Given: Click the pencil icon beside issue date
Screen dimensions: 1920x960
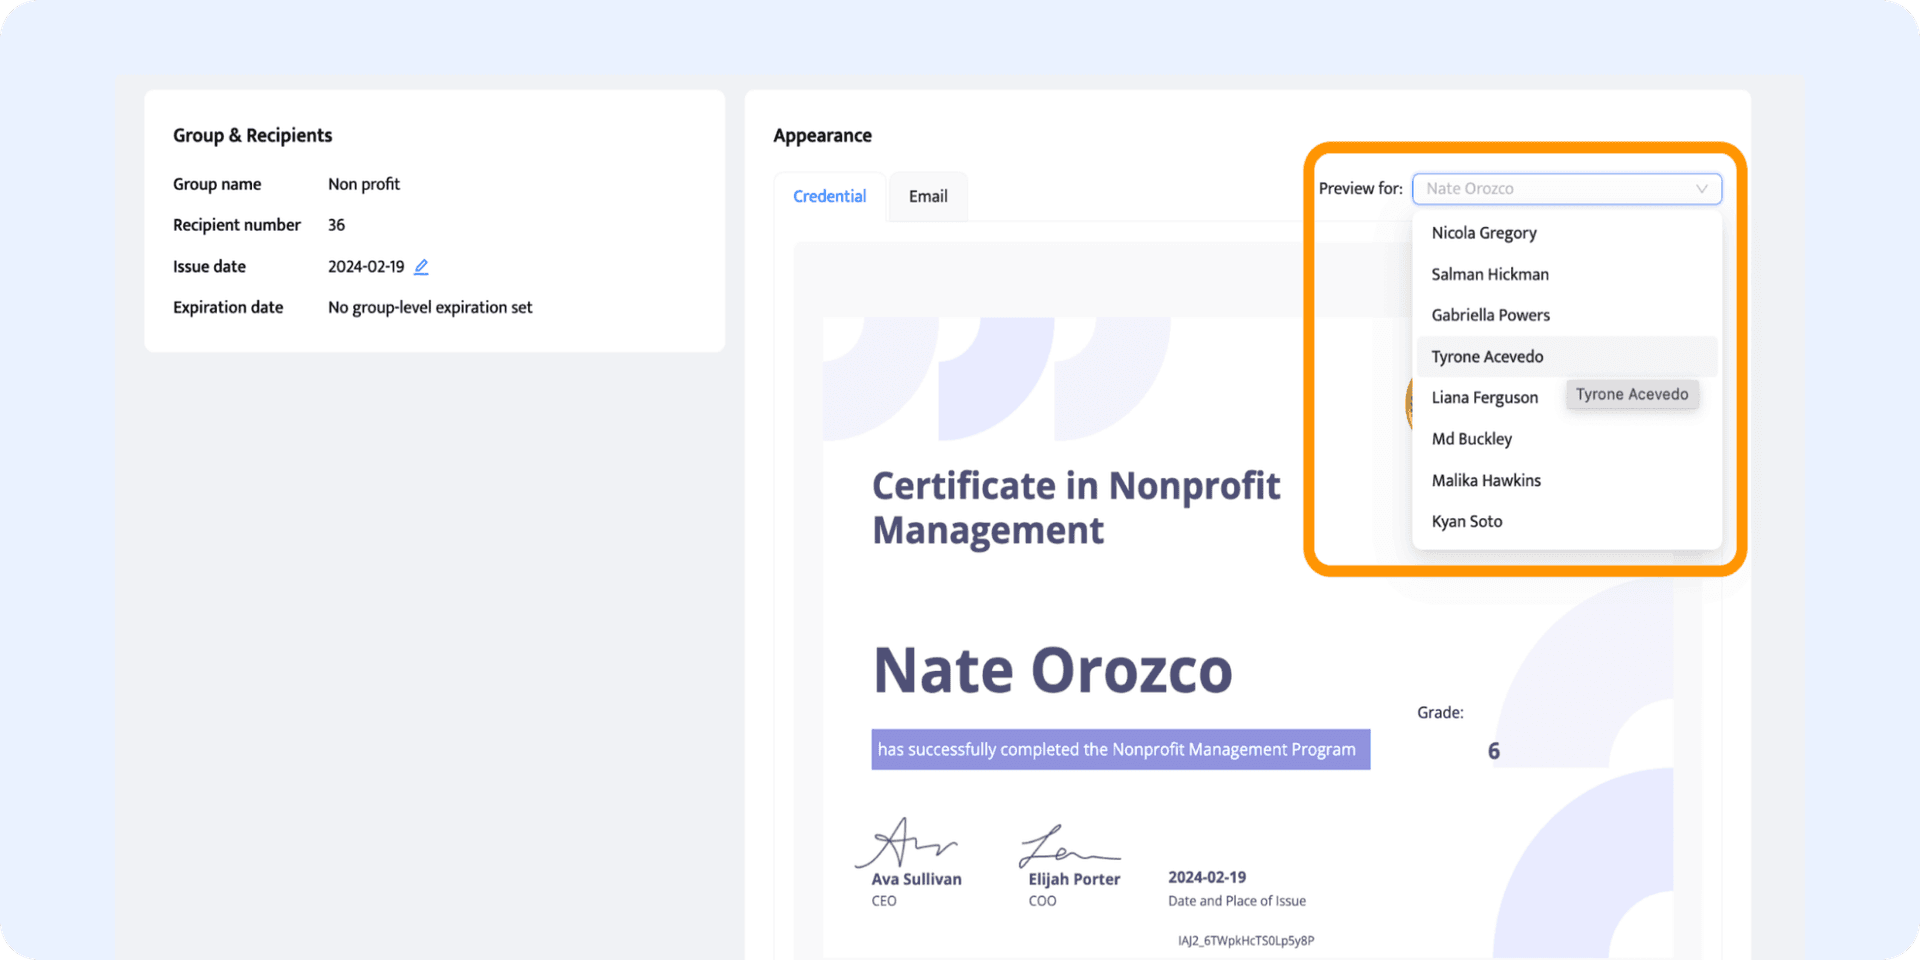Looking at the screenshot, I should tap(421, 267).
